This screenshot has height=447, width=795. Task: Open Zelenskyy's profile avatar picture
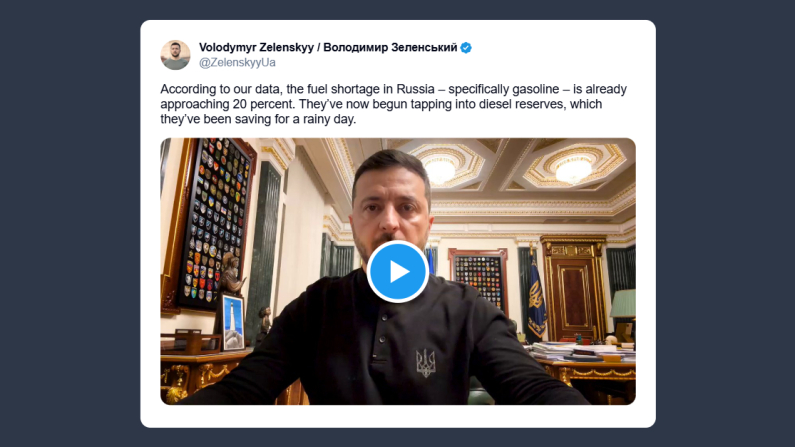175,55
